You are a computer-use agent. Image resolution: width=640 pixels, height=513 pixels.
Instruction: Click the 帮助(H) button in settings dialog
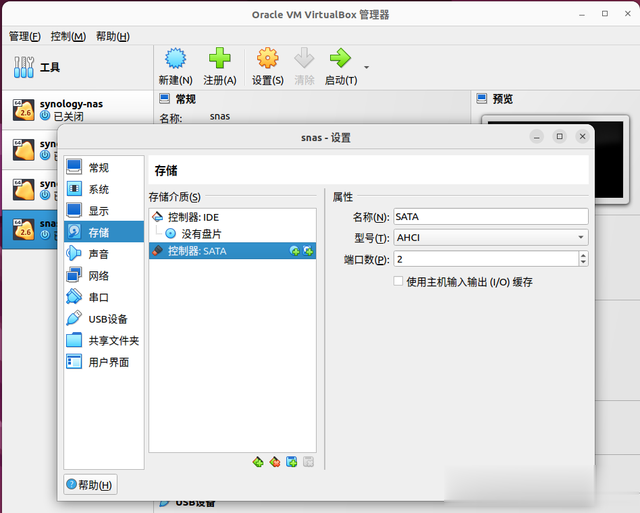[90, 484]
